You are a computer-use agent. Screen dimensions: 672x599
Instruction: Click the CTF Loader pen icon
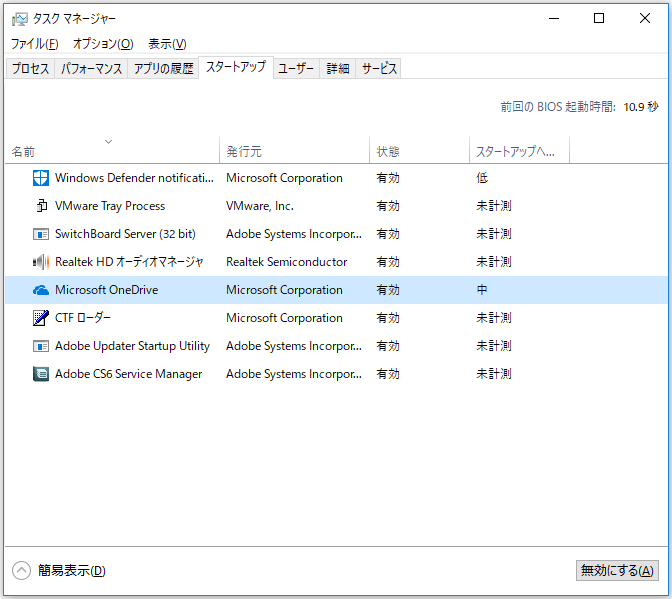[41, 318]
